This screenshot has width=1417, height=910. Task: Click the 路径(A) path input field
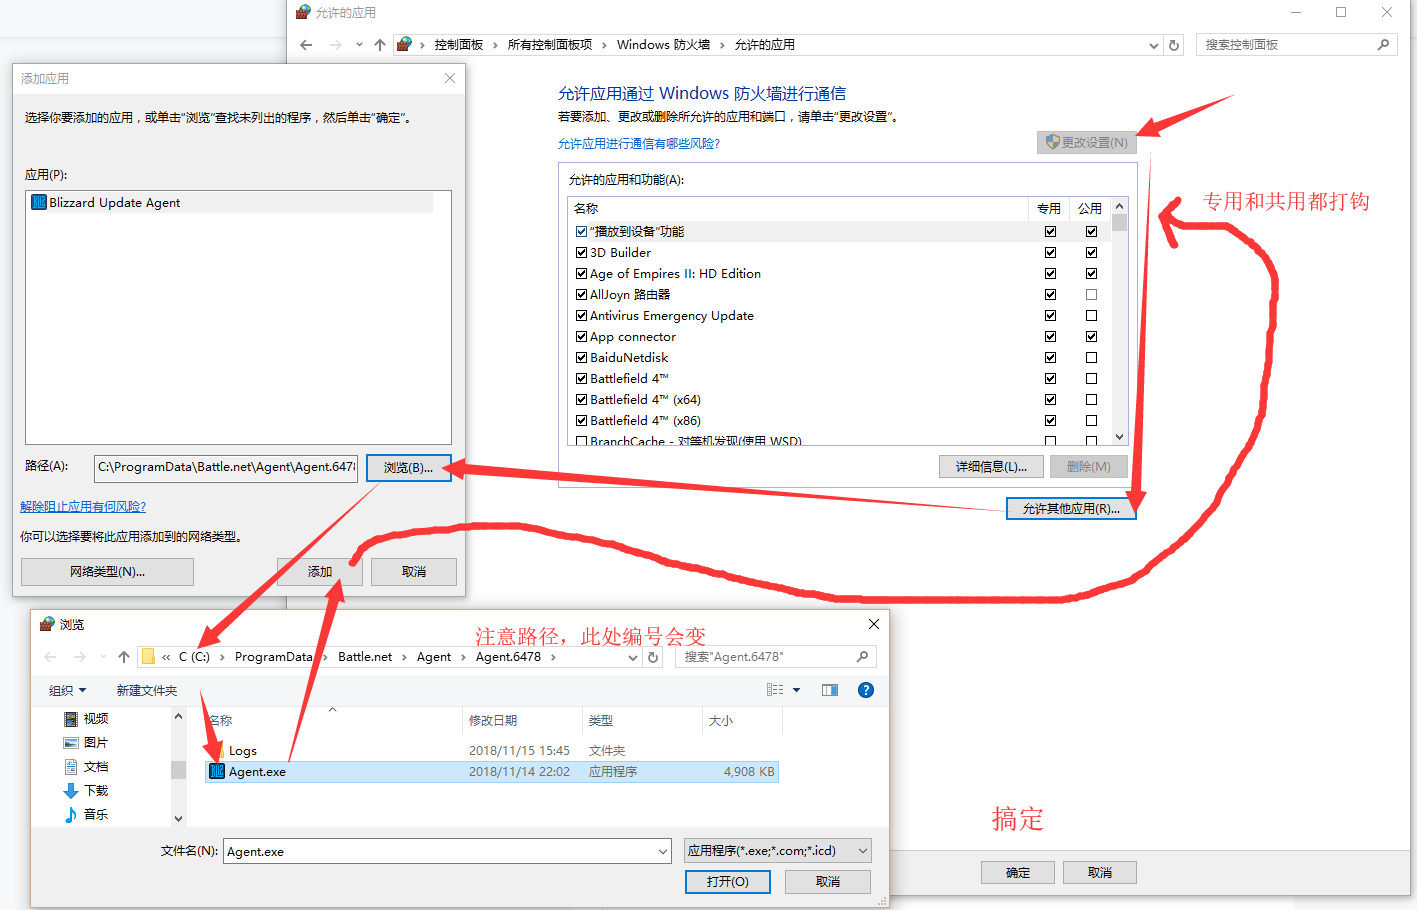click(226, 468)
